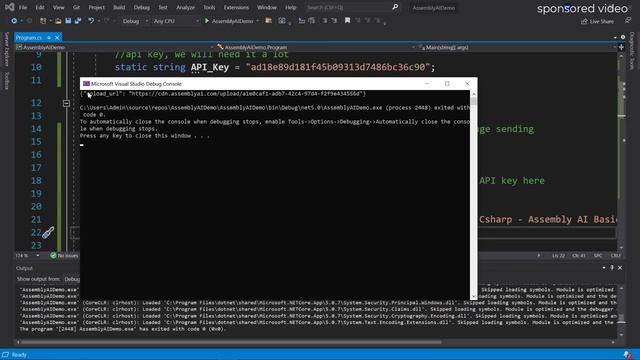The width and height of the screenshot is (640, 360).
Task: Click the file-in-folder icon after the start button
Action: [x=269, y=21]
